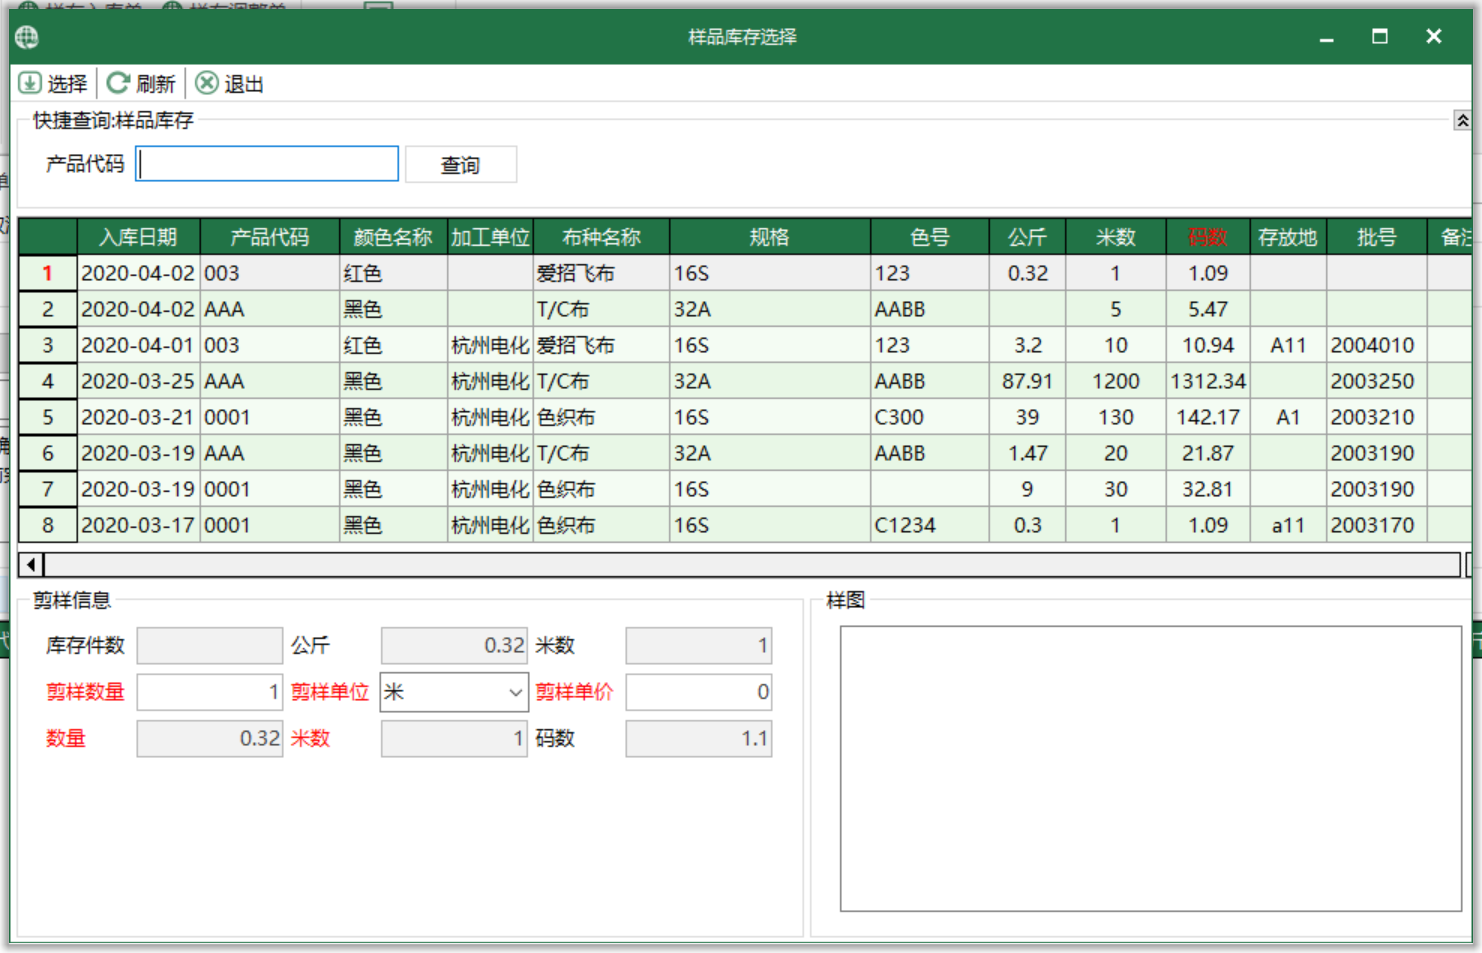Click date cell 2020-03-21
Screen dimensions: 1482x953
tap(139, 417)
